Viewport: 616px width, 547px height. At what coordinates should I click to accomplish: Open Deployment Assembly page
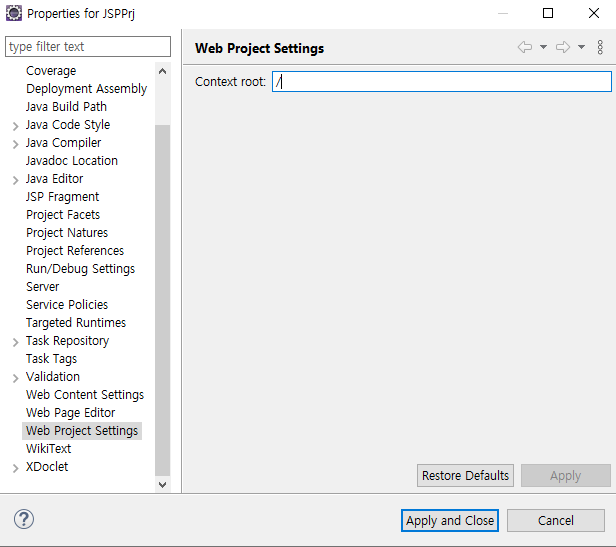pyautogui.click(x=86, y=88)
